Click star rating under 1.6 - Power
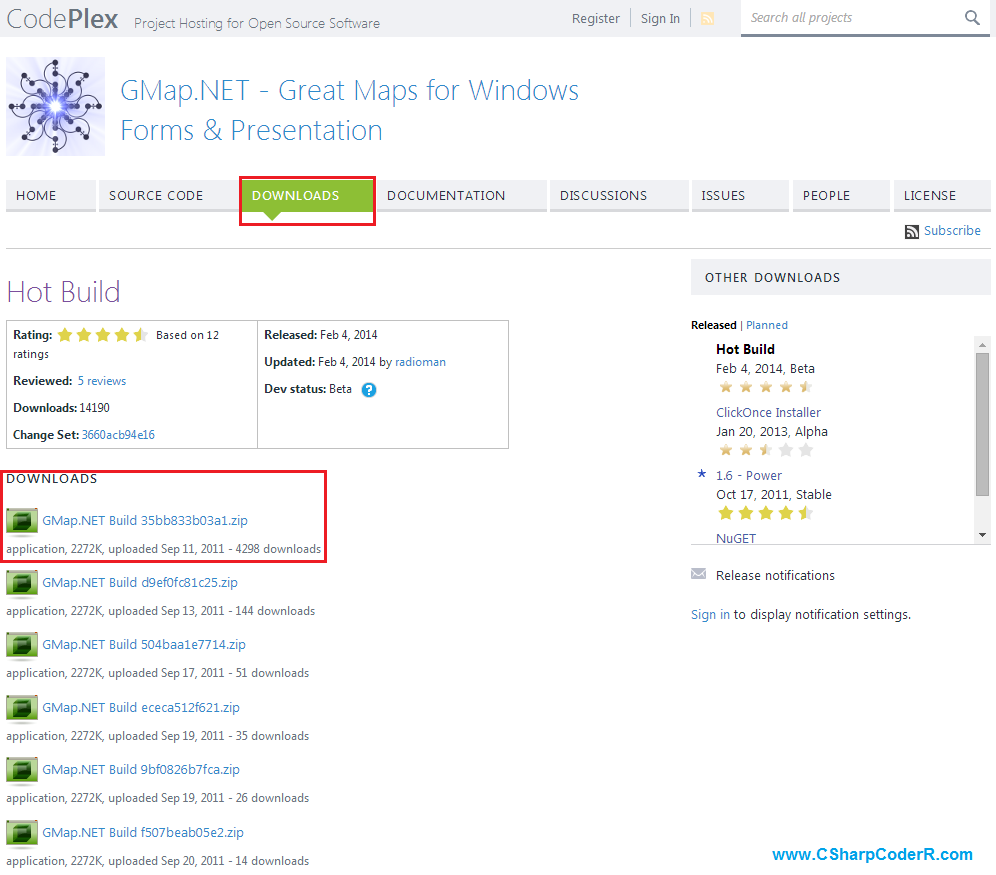996x875 pixels. click(765, 513)
